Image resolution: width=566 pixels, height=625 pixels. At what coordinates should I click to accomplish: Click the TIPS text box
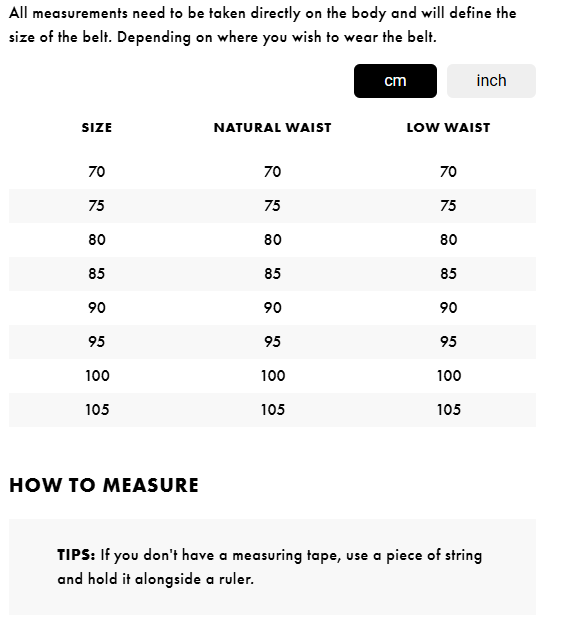[272, 567]
